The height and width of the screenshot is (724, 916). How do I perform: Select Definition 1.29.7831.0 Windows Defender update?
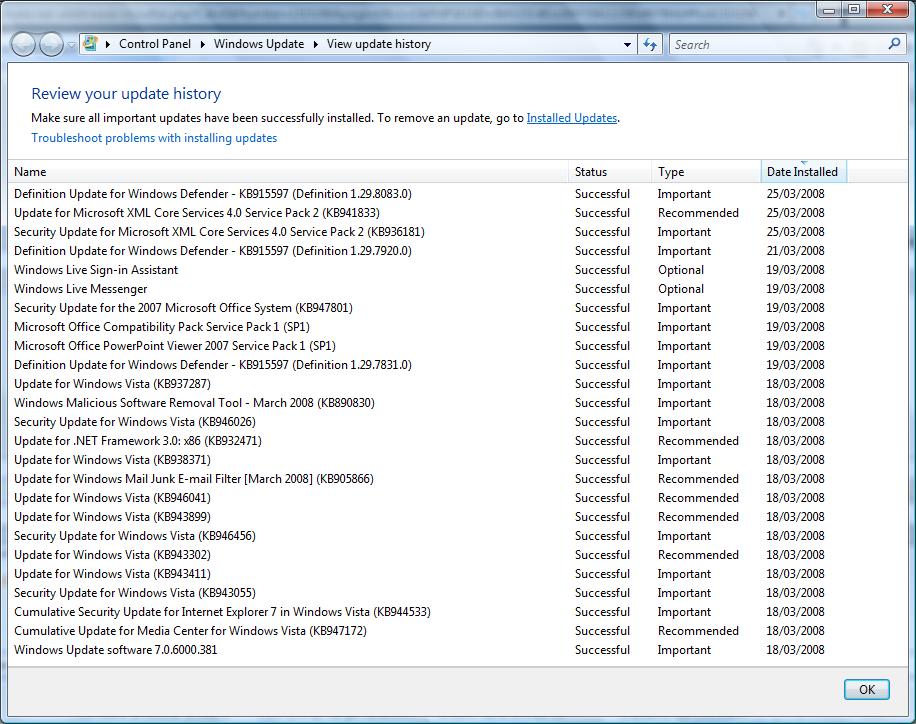(213, 365)
